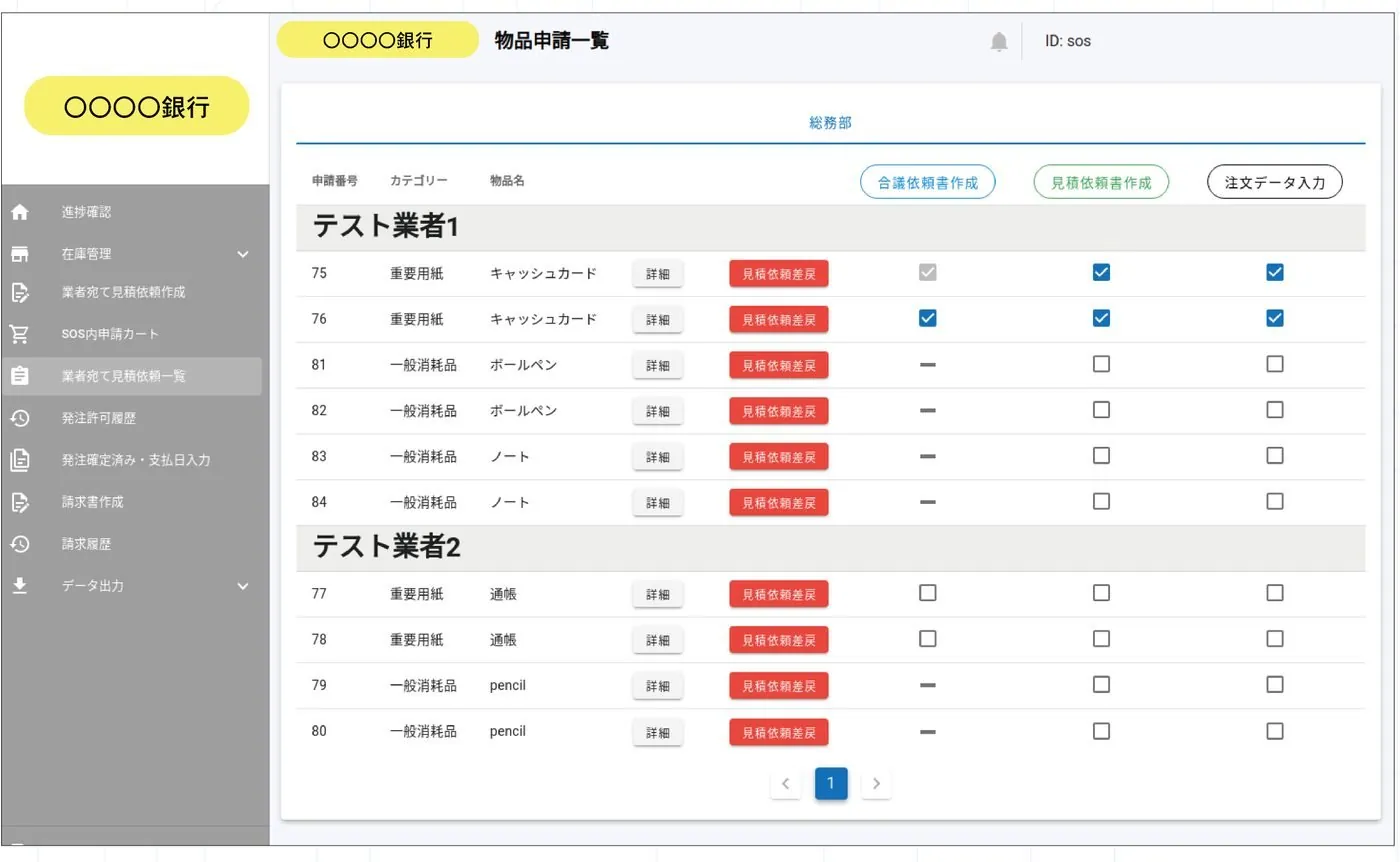Check 注文データ入力 checkbox for row 84
The image size is (1400, 862).
click(x=1275, y=501)
